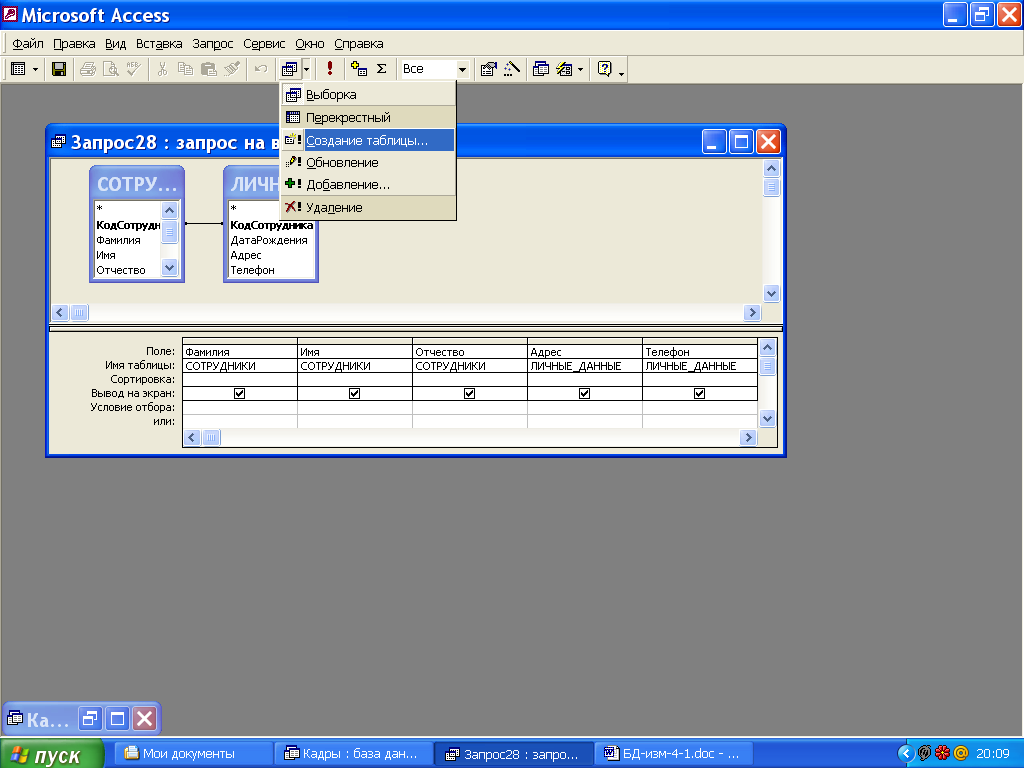This screenshot has height=768, width=1024.
Task: Click the Database Window icon
Action: pos(541,69)
